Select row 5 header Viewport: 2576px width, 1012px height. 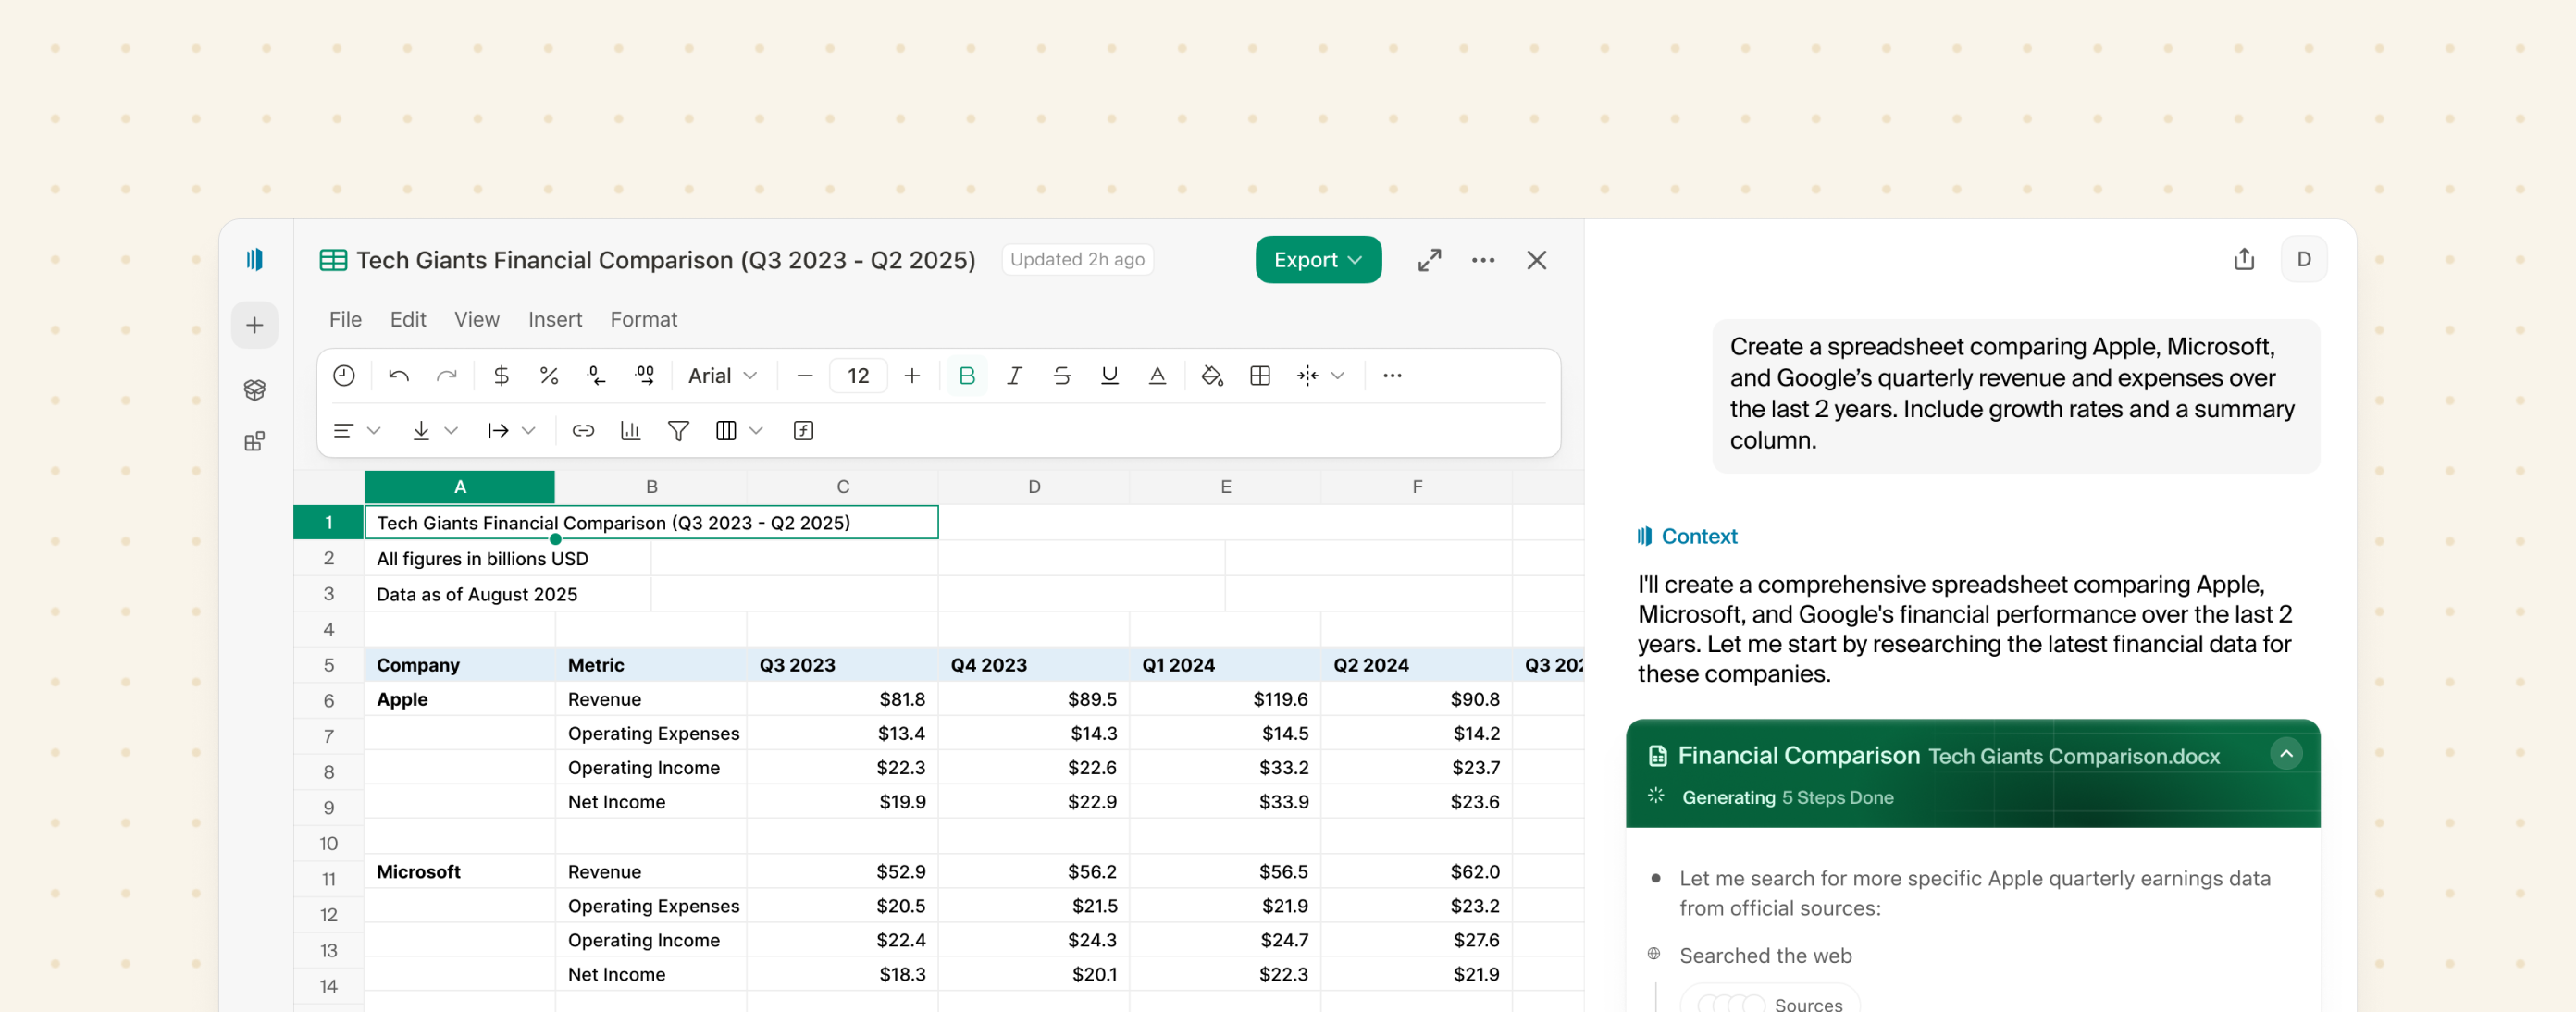(328, 665)
